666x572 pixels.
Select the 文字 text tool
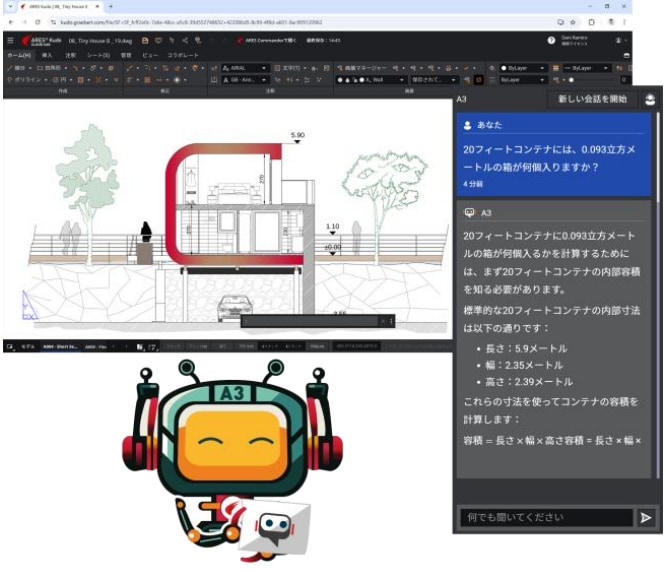click(x=288, y=68)
